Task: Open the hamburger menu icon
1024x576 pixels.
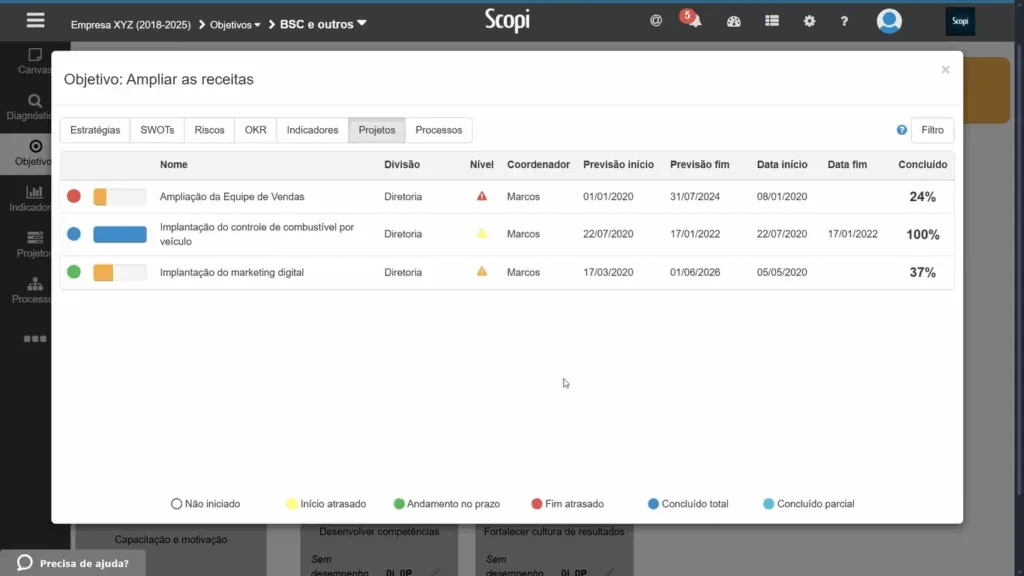Action: pyautogui.click(x=35, y=21)
